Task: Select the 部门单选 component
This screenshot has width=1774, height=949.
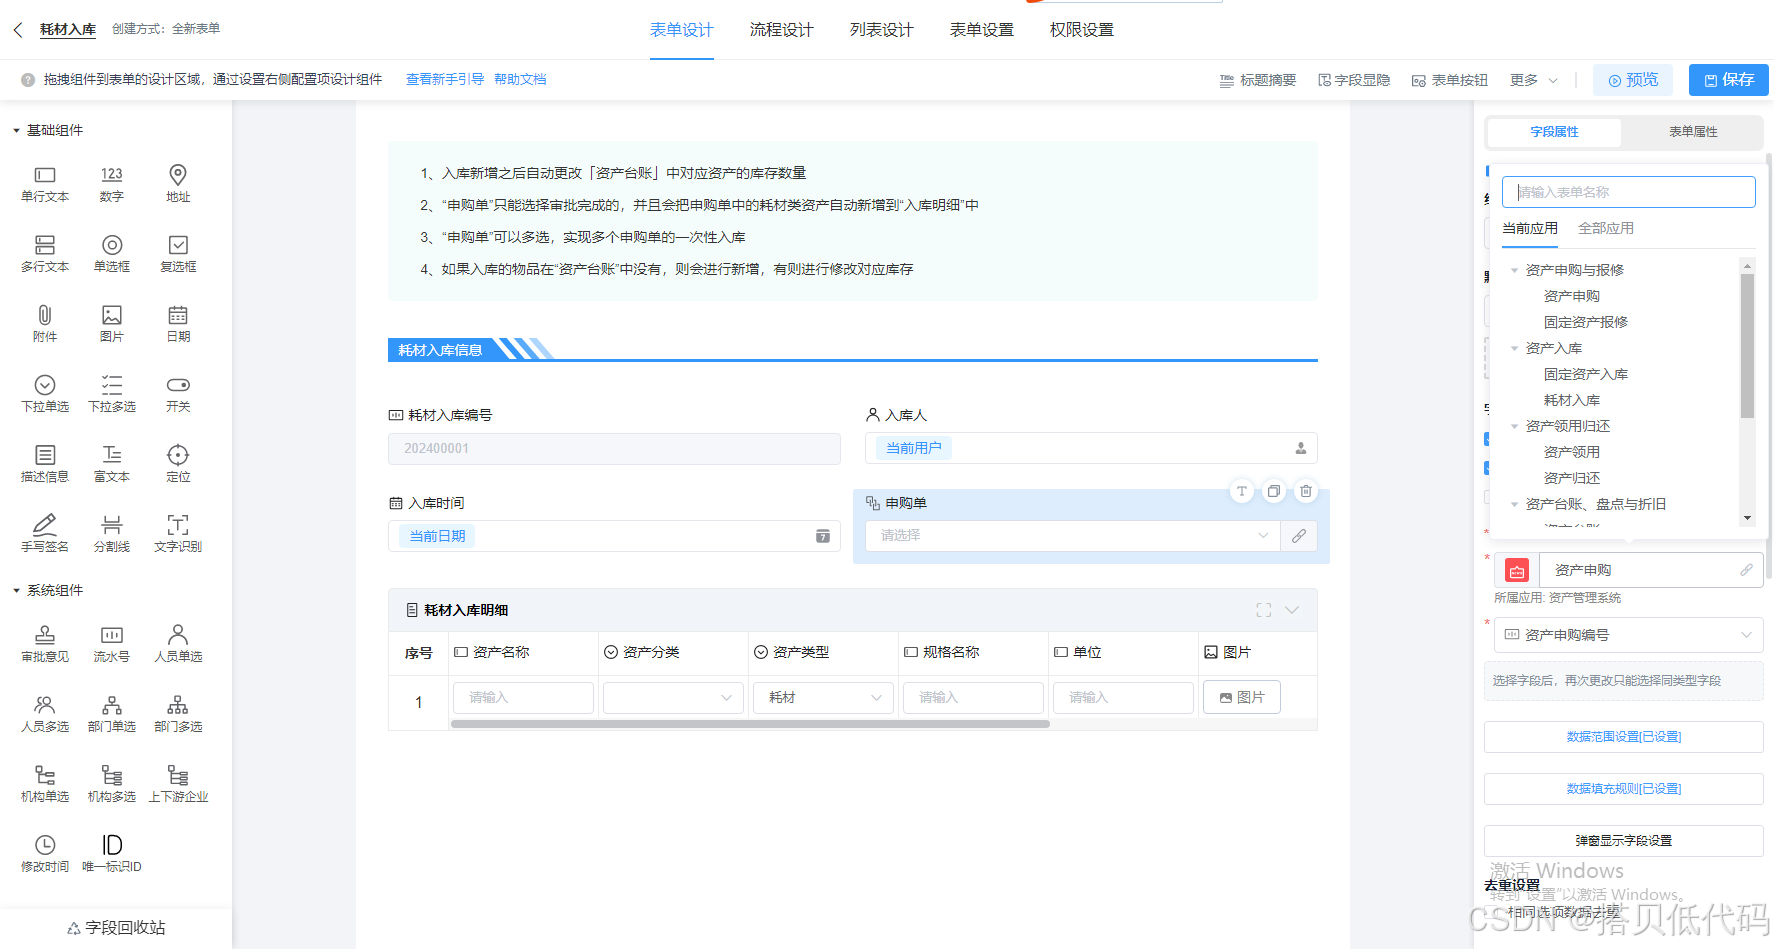Action: pos(112,714)
